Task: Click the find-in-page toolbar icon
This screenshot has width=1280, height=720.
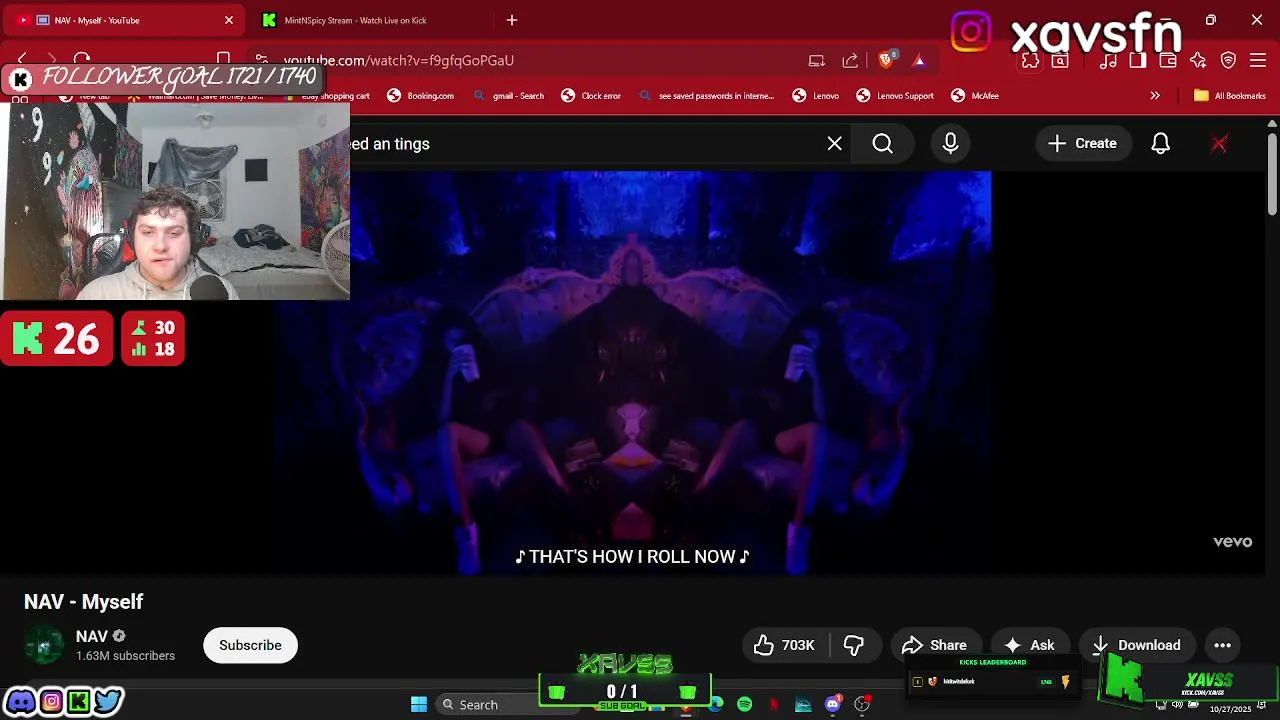Action: pyautogui.click(x=1060, y=60)
